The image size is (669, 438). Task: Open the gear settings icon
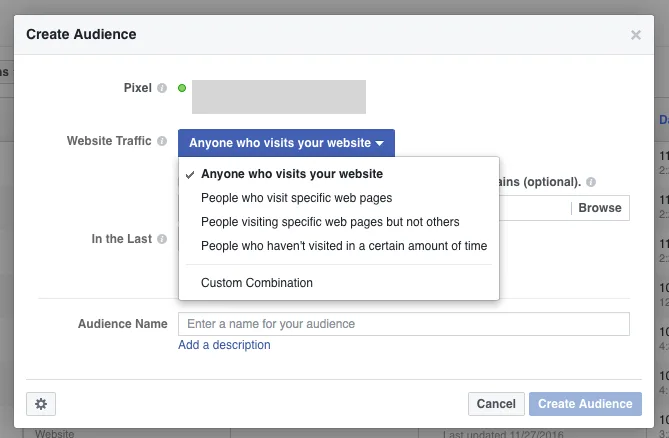coord(41,404)
